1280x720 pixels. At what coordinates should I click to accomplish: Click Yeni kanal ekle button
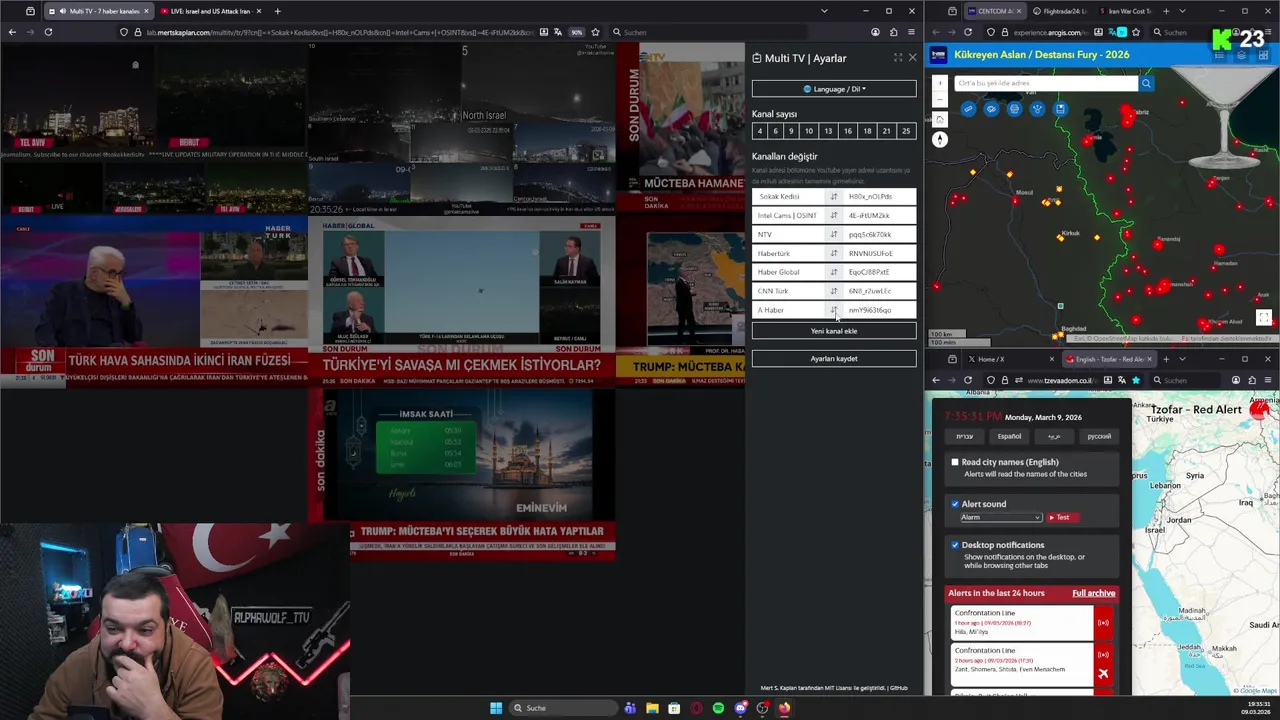834,331
